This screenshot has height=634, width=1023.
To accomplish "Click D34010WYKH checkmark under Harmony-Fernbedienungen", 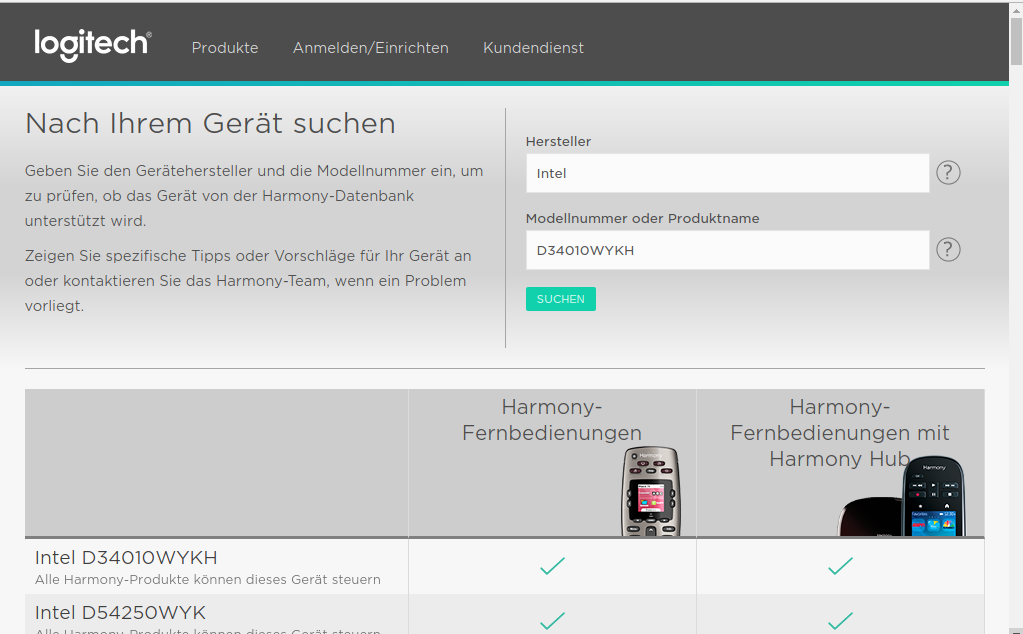I will (x=553, y=566).
